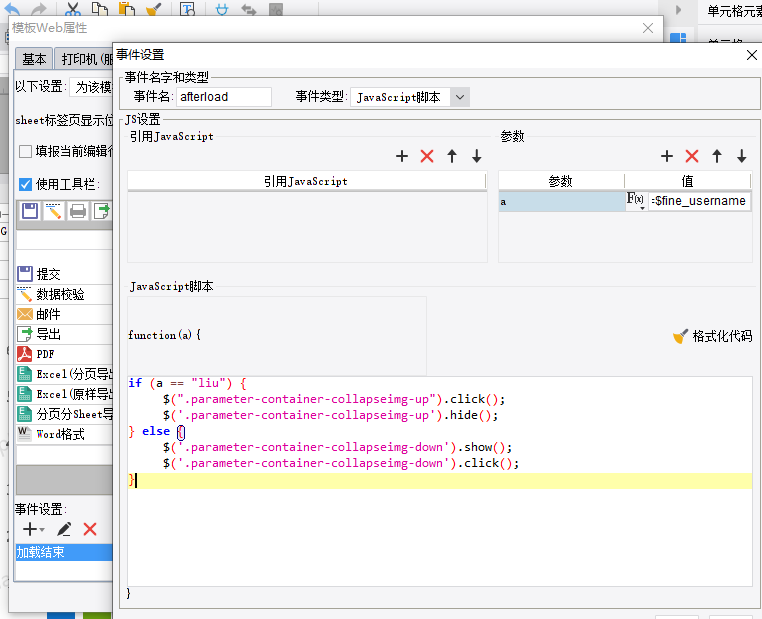Delete the selected parameter

click(692, 156)
